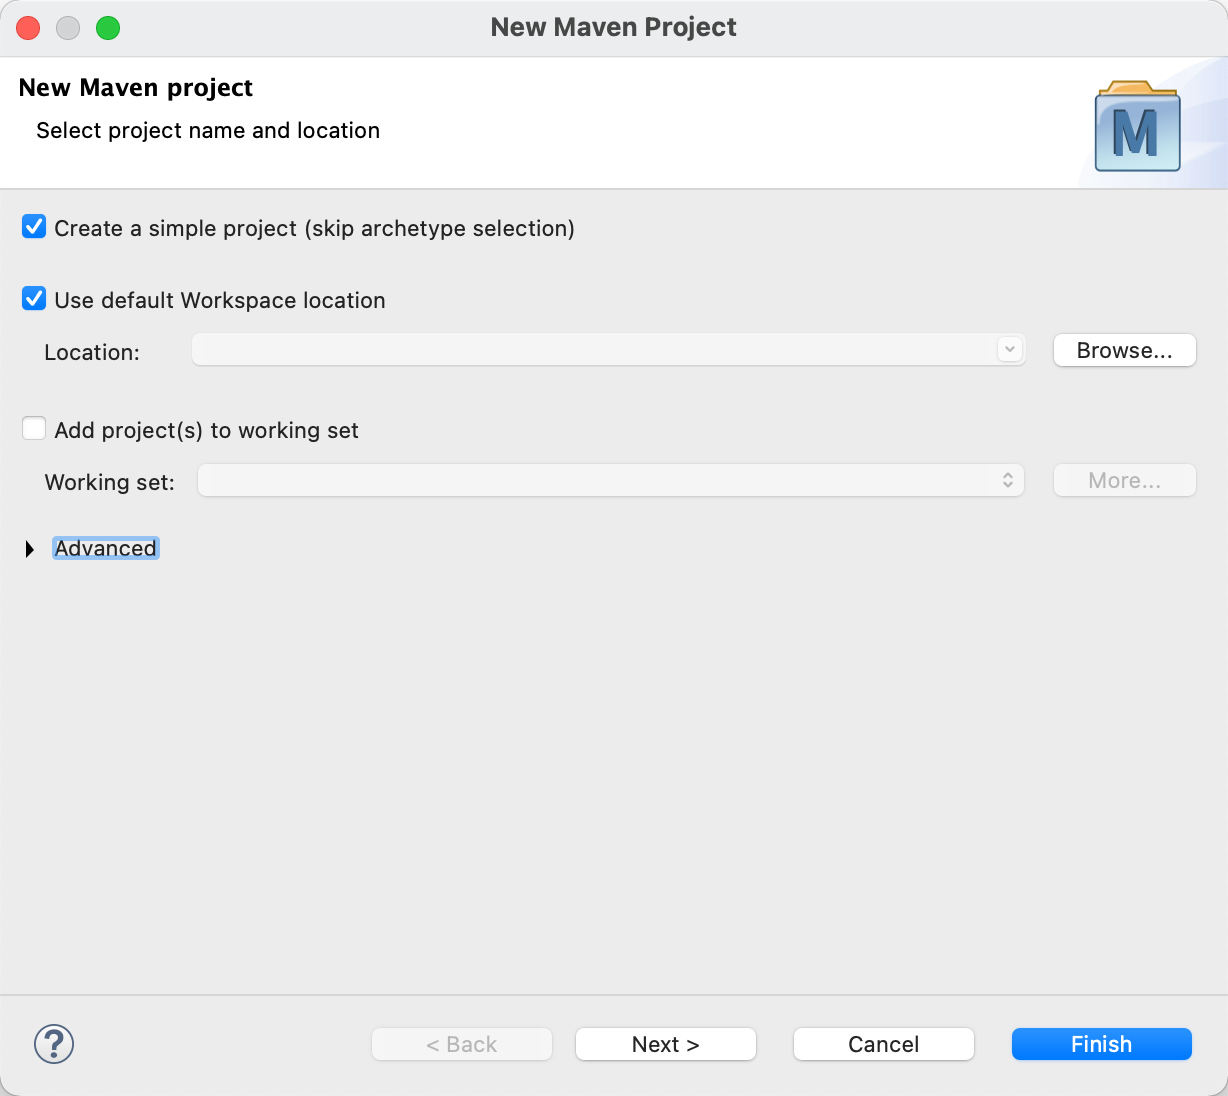Viewport: 1228px width, 1096px height.
Task: Click Finish to create project
Action: pyautogui.click(x=1102, y=1044)
